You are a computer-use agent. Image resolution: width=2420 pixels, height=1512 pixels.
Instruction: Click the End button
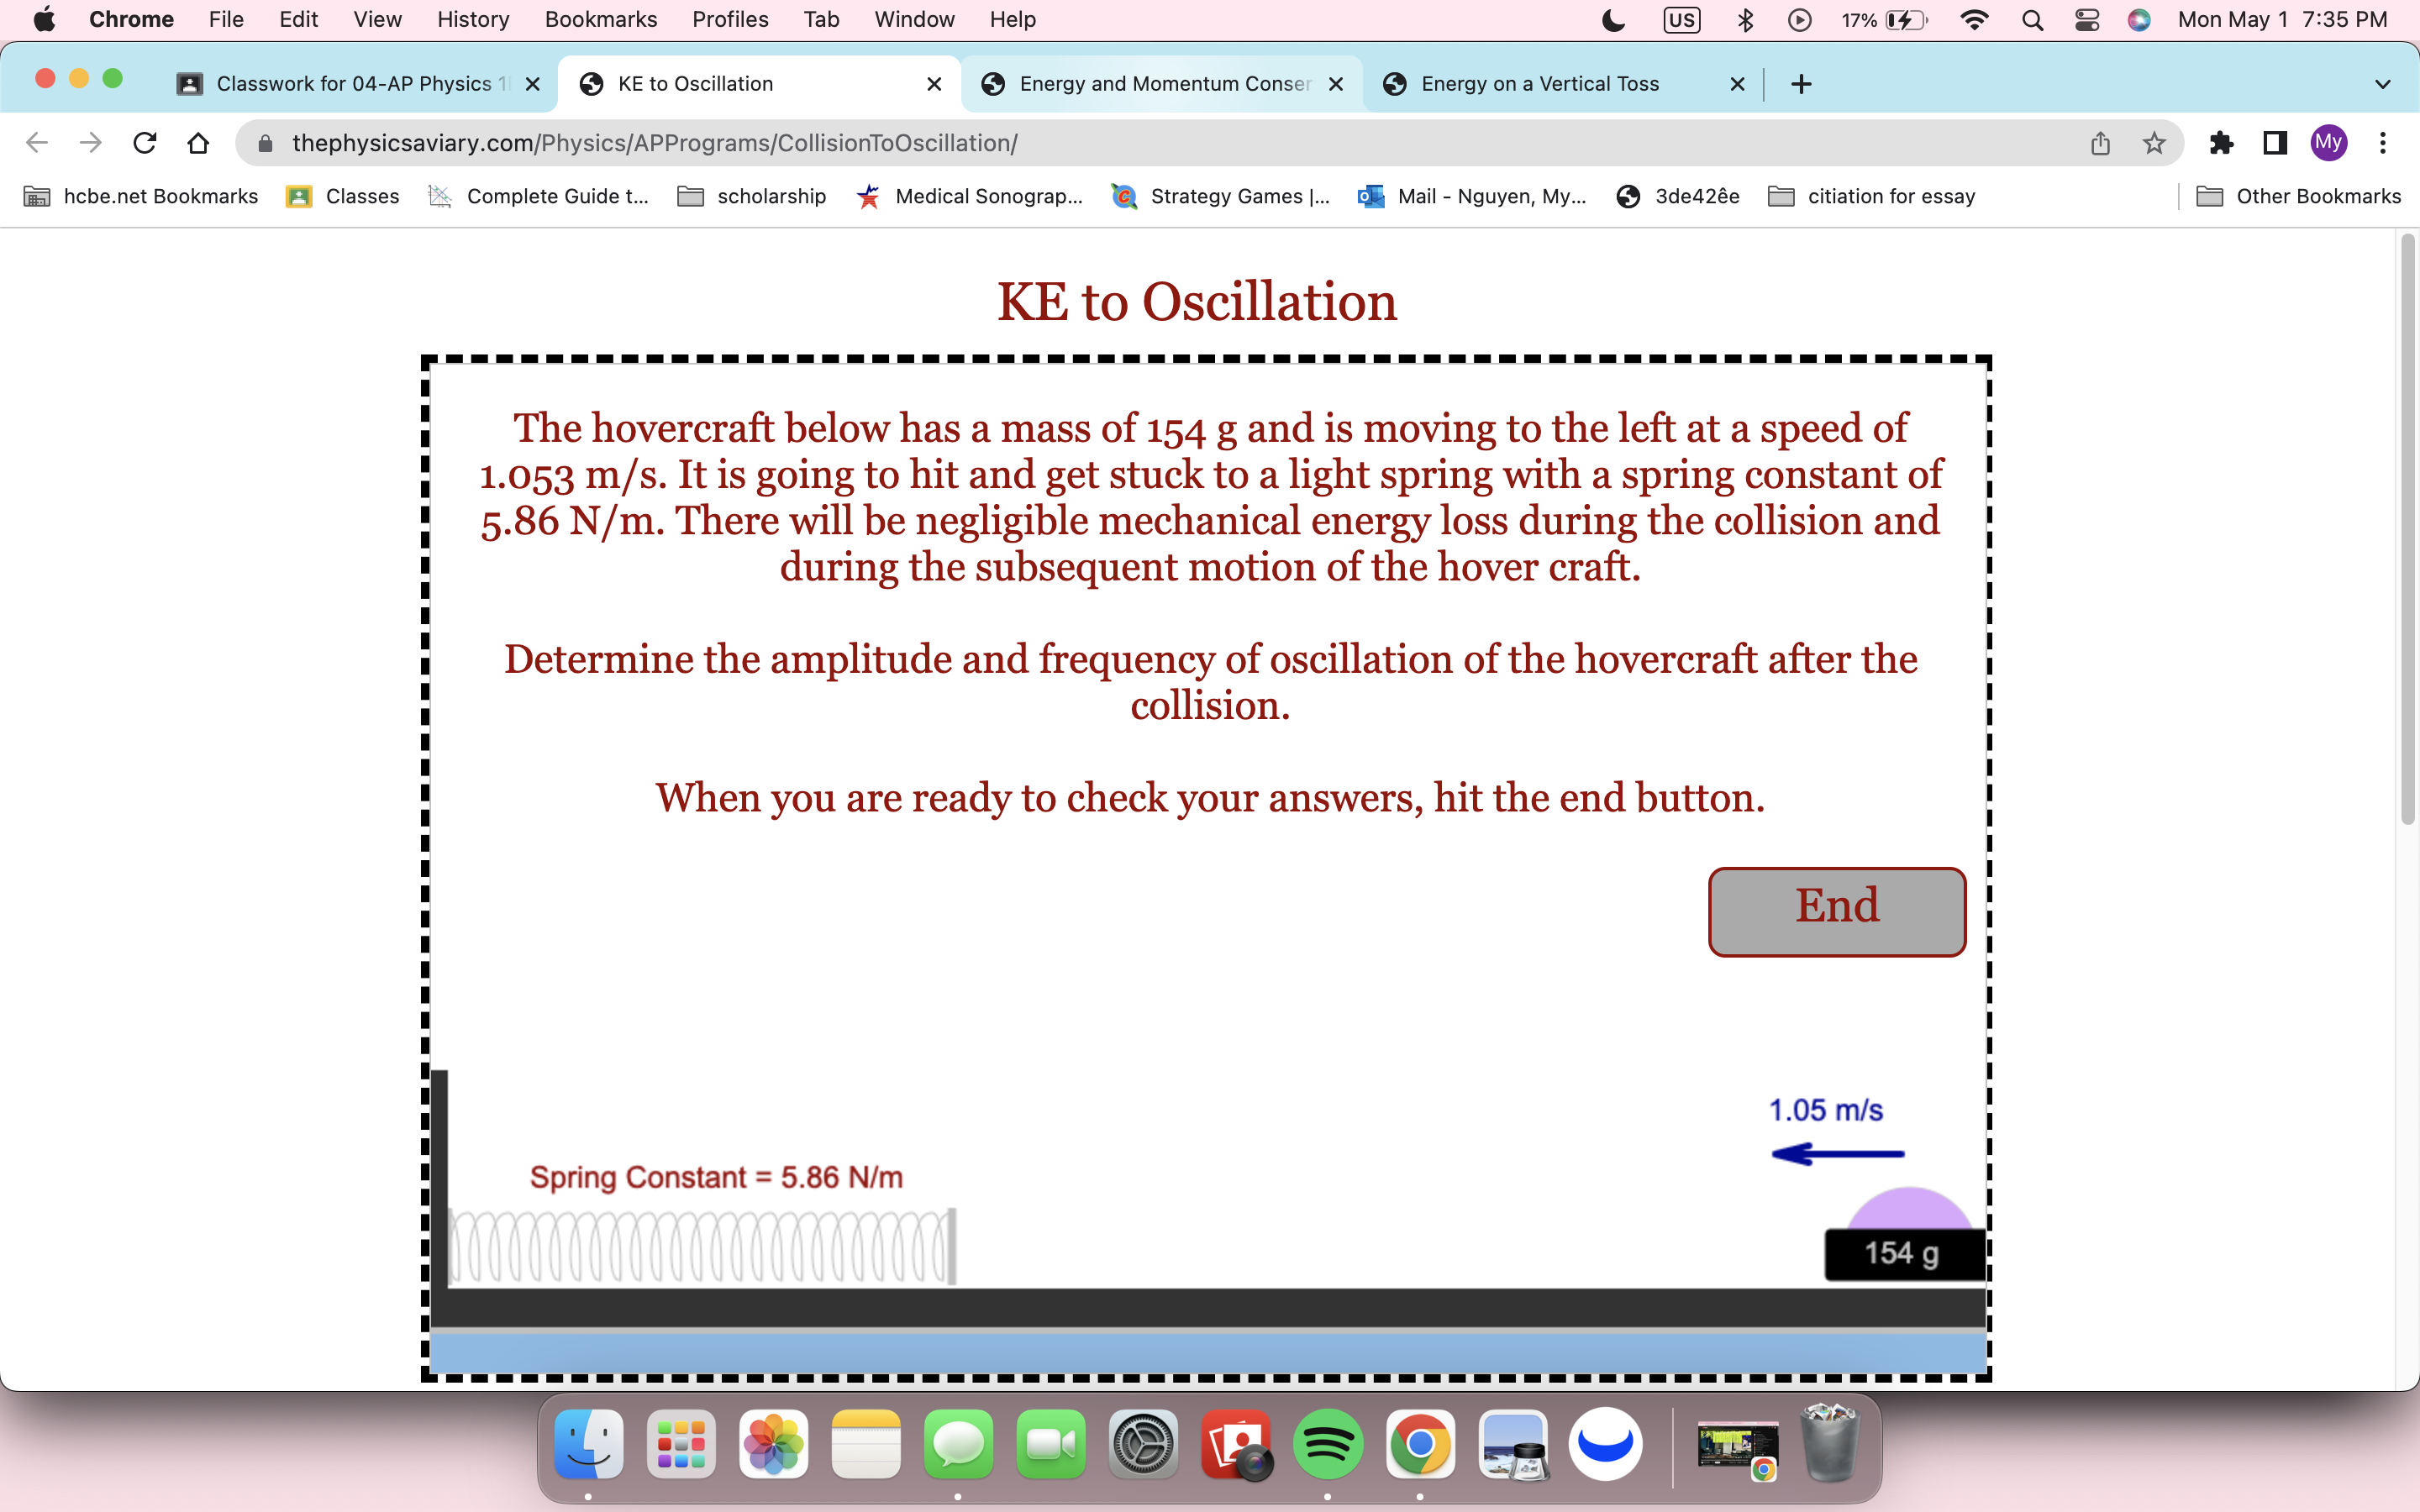click(x=1836, y=910)
